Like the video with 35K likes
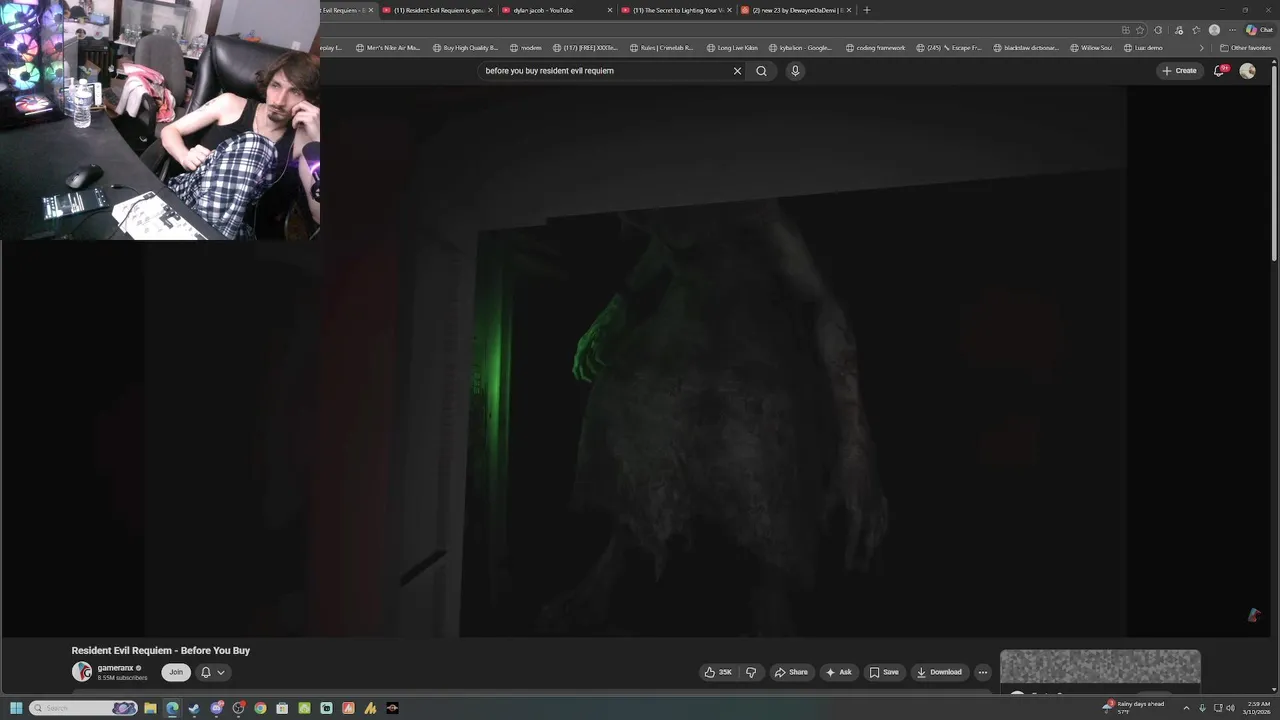Image resolution: width=1280 pixels, height=720 pixels. click(718, 672)
